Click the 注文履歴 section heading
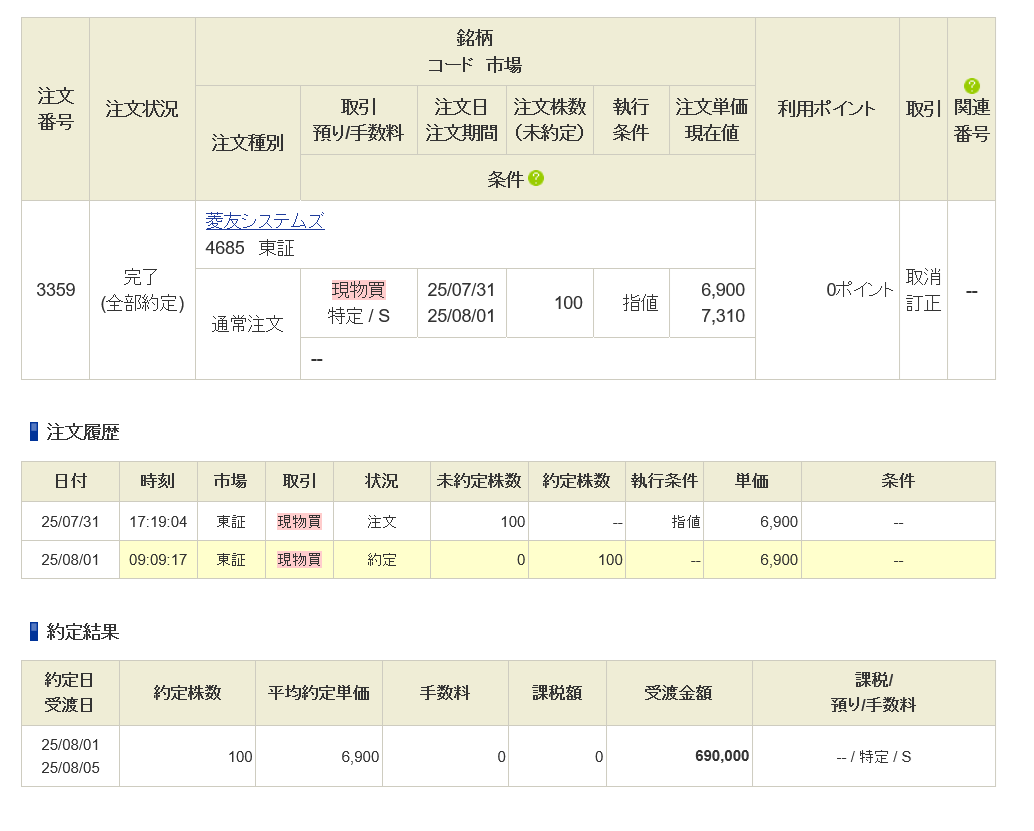The height and width of the screenshot is (831, 1034). pos(82,432)
